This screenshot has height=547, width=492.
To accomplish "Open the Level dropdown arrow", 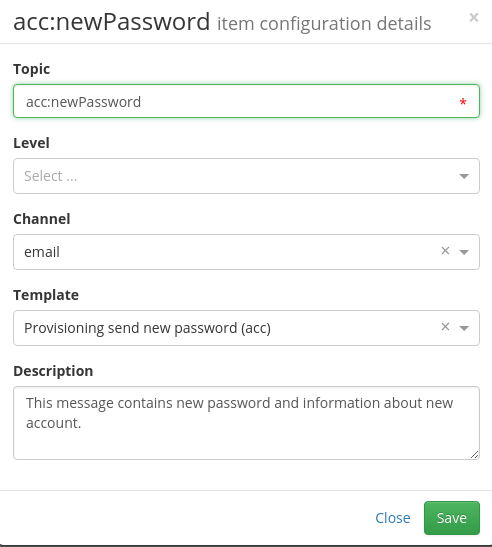I will tap(464, 177).
